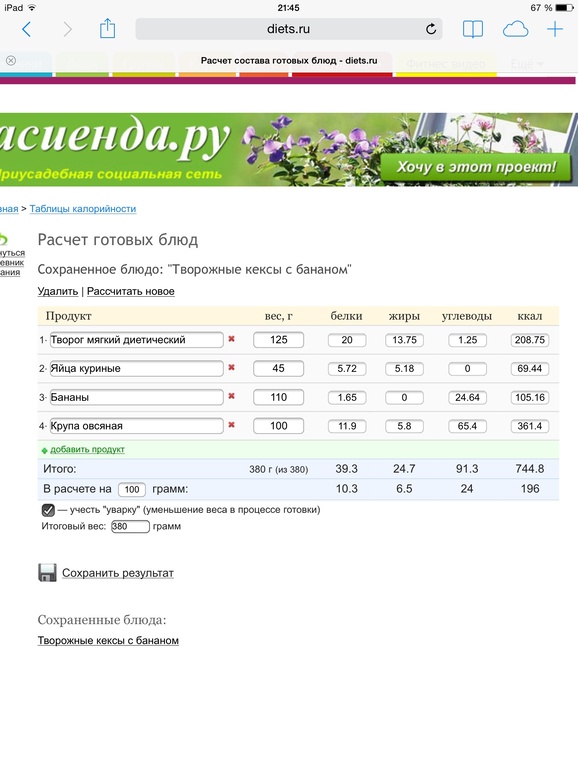Select carbs value 24.64 for Бананы
The height and width of the screenshot is (770, 578).
(x=467, y=397)
